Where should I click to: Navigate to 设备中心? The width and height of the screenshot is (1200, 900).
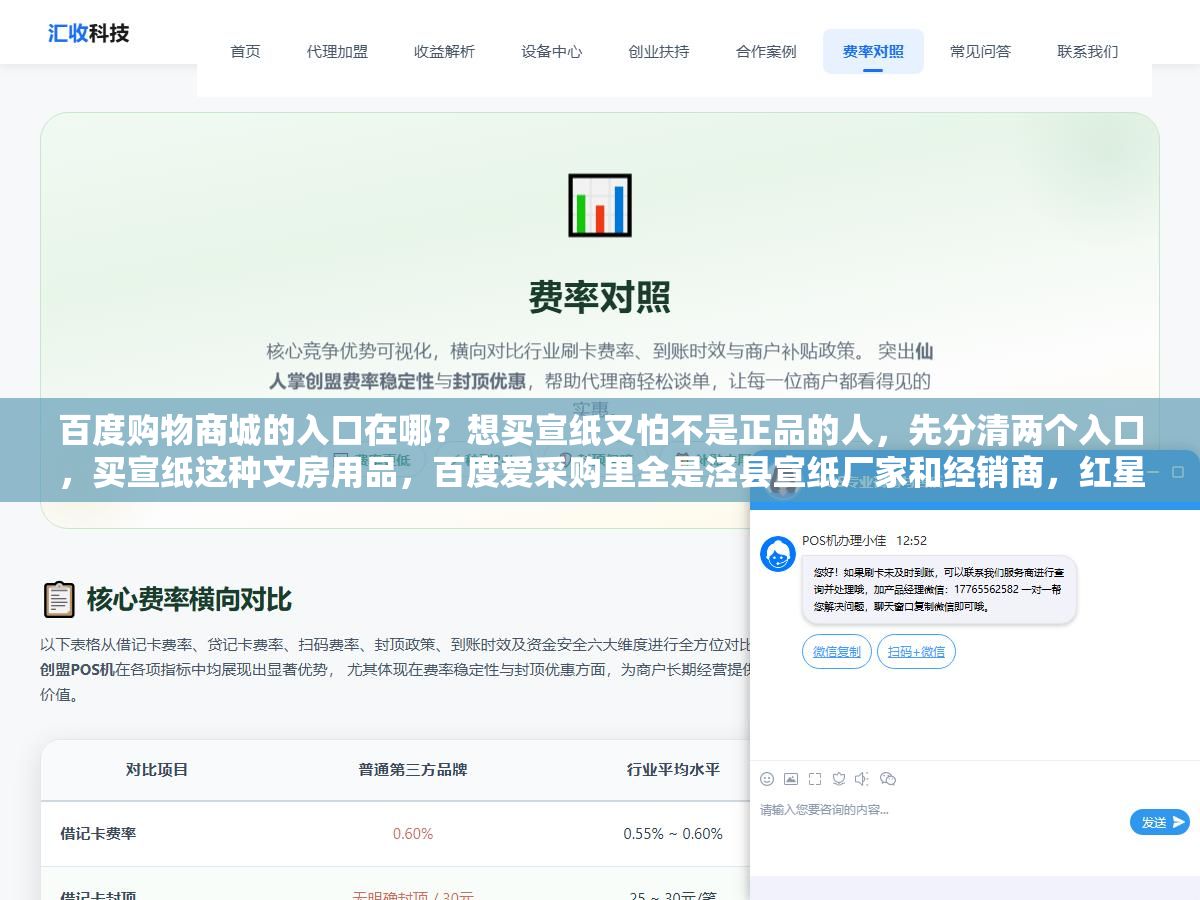[551, 51]
